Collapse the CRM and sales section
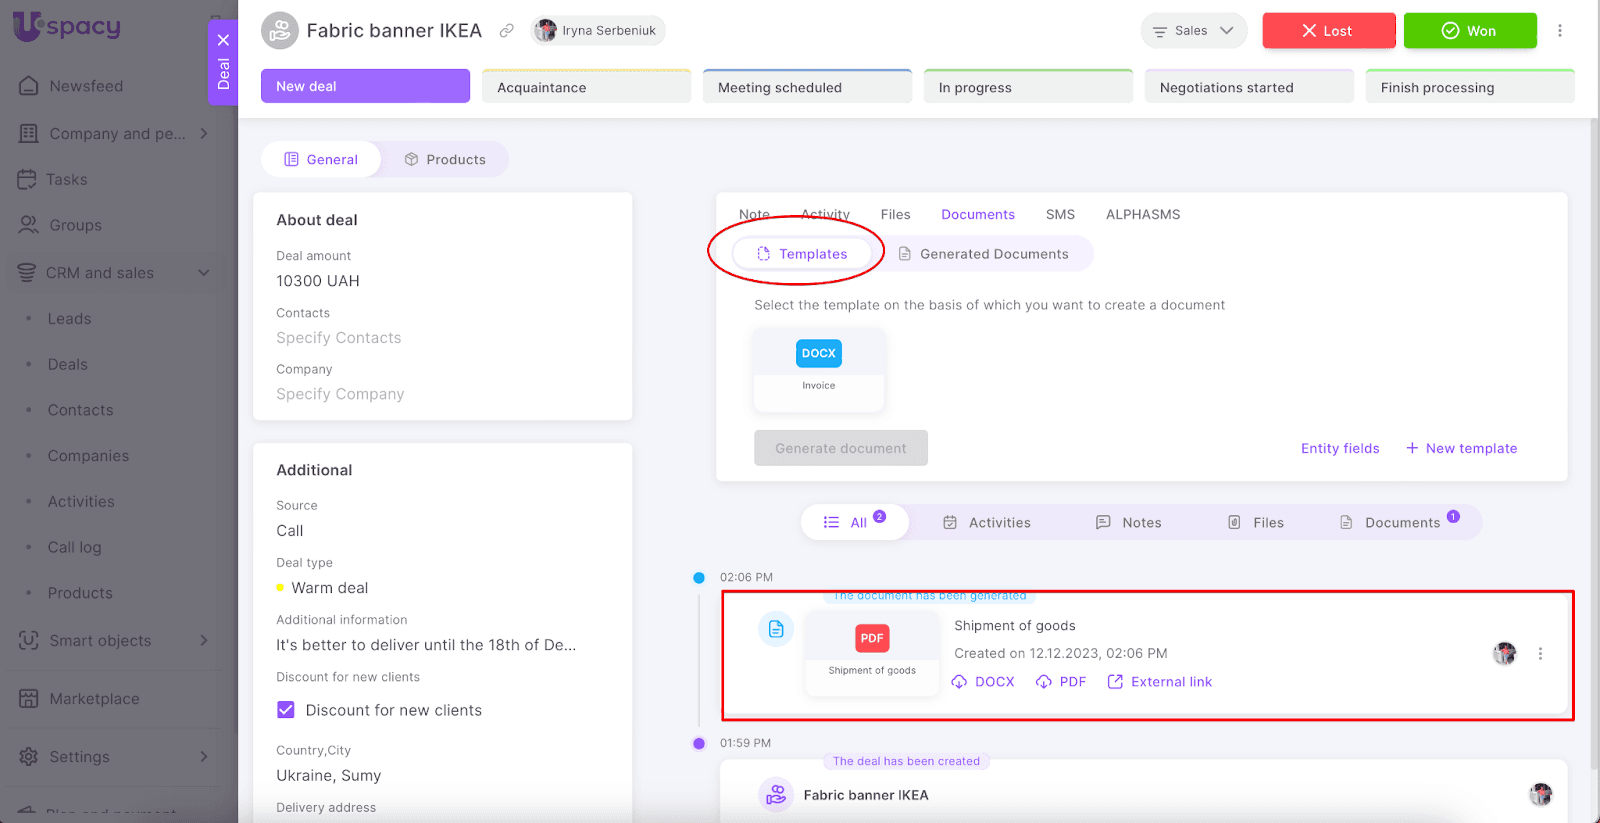The height and width of the screenshot is (823, 1600). click(x=204, y=273)
